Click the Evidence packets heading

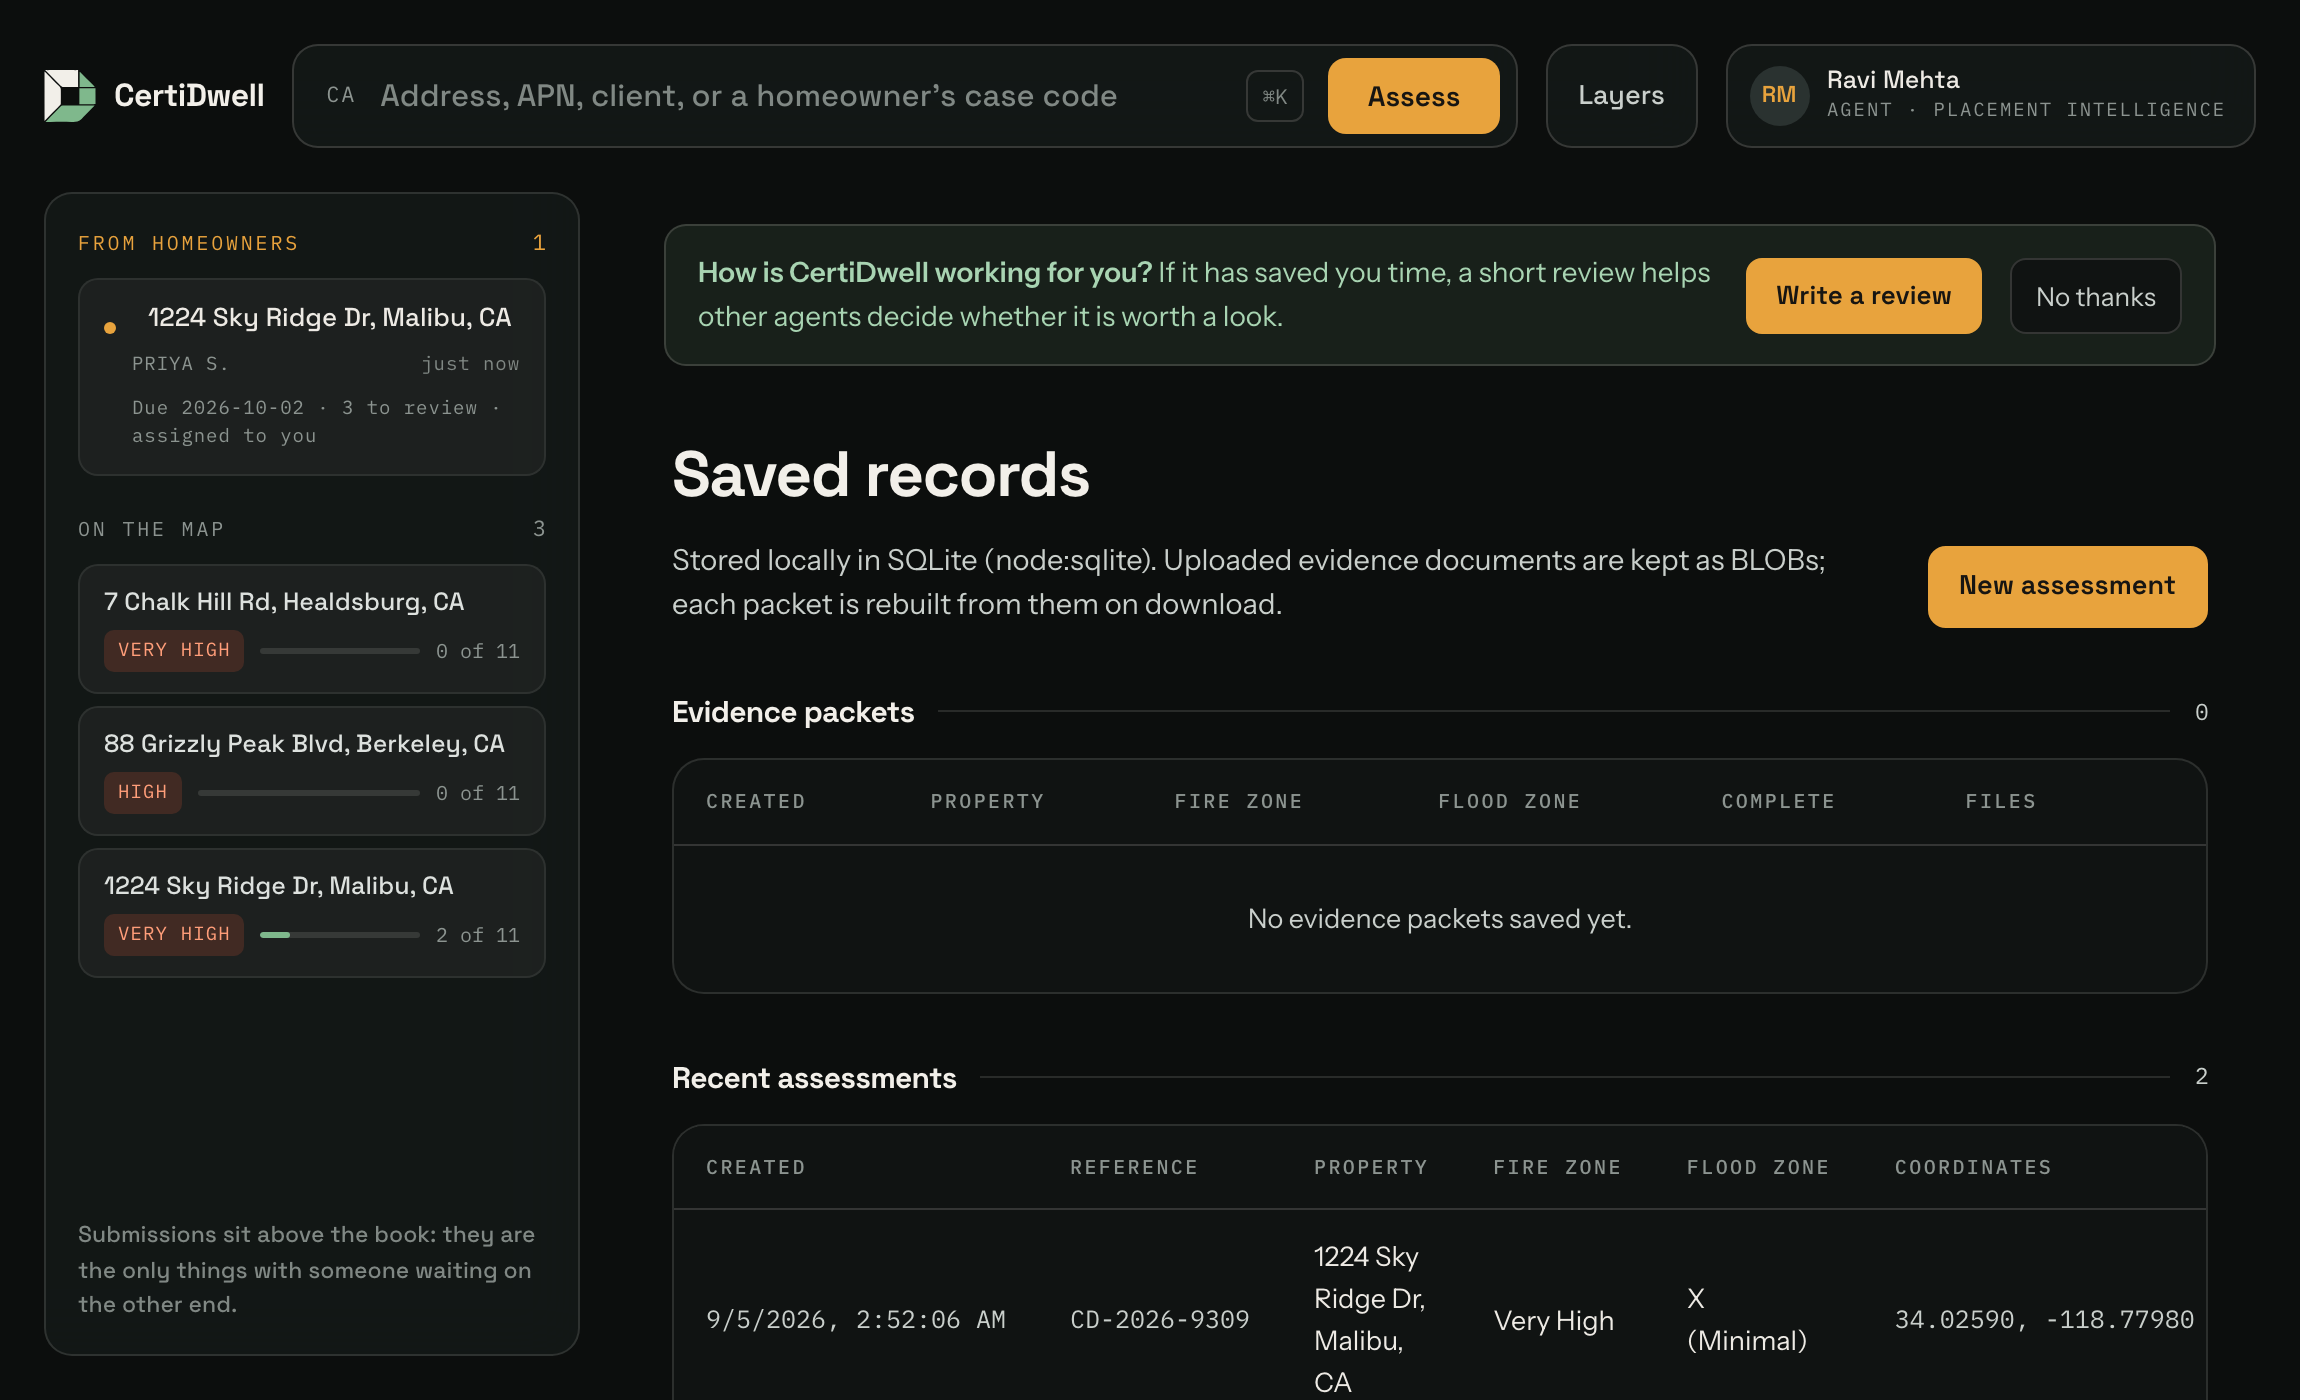(x=793, y=712)
